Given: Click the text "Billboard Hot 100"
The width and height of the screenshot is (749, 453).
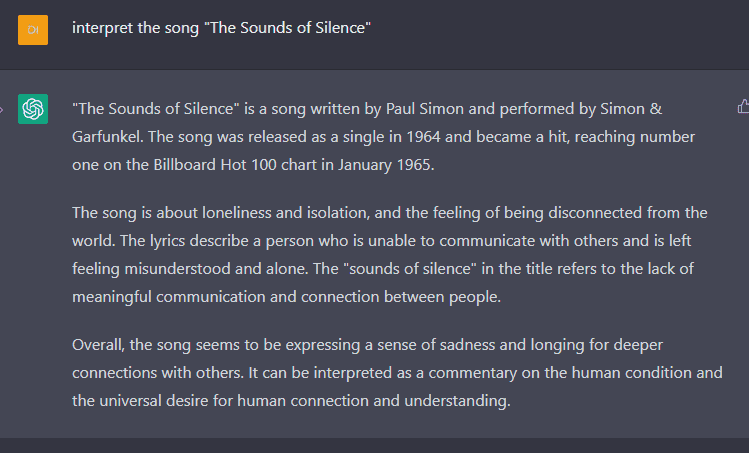Looking at the screenshot, I should pos(206,164).
